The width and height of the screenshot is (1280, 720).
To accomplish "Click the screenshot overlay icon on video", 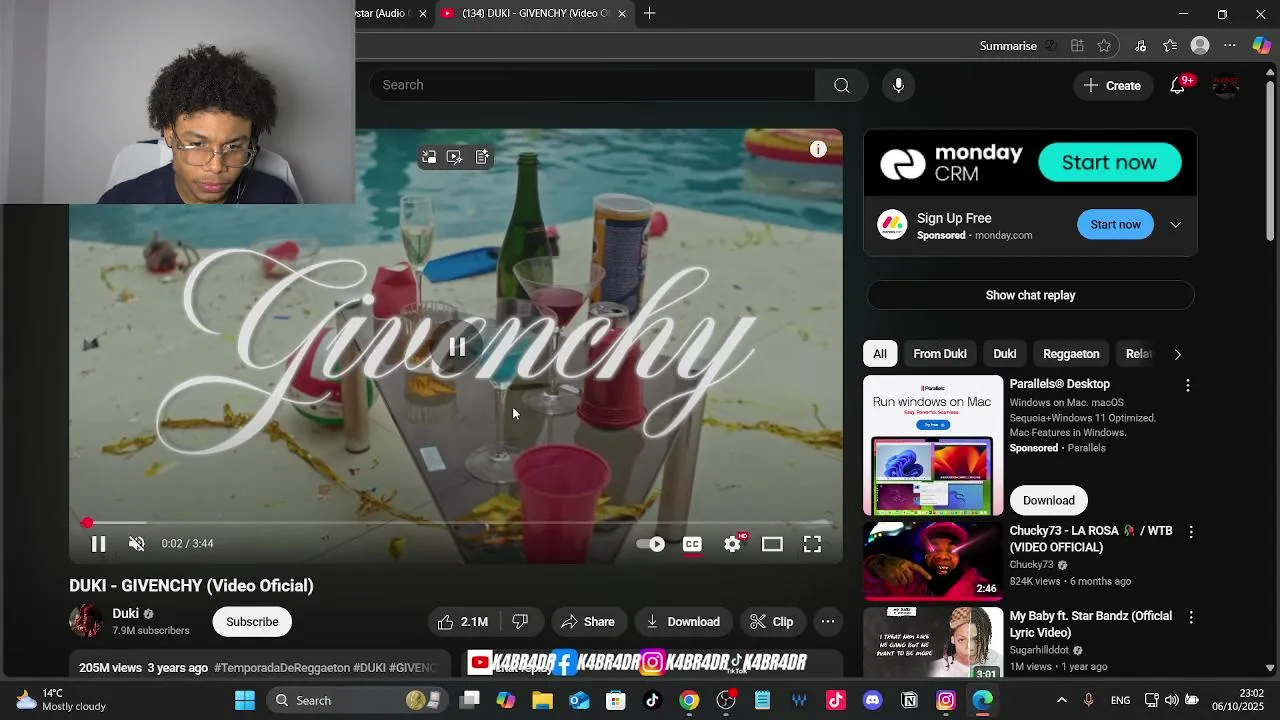I will (454, 157).
